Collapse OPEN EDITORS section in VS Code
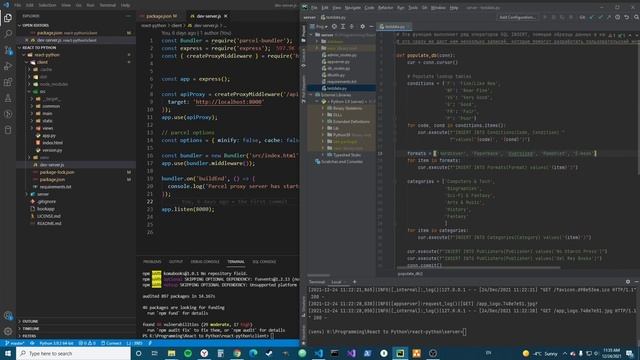This screenshot has width=640, height=360. [20, 25]
